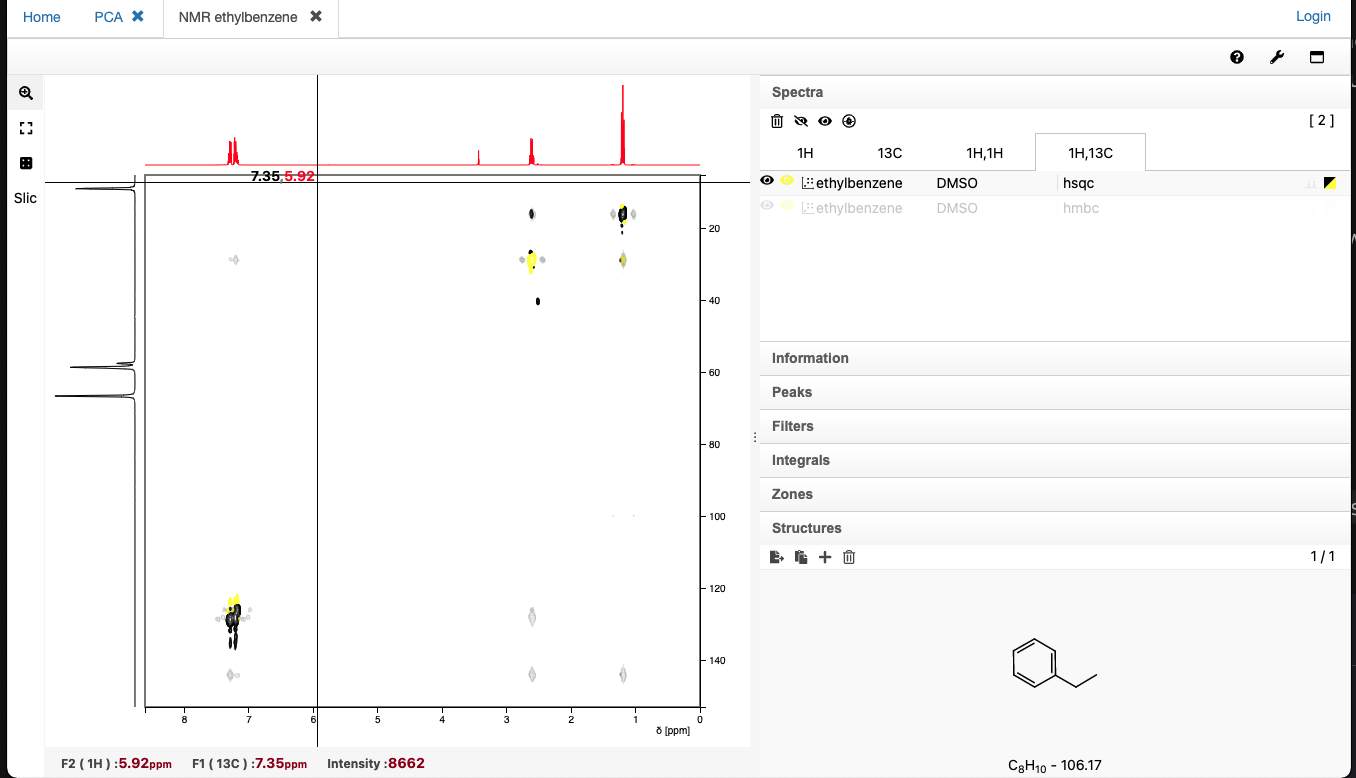Open the PCA tab
The width and height of the screenshot is (1356, 778).
(x=109, y=17)
